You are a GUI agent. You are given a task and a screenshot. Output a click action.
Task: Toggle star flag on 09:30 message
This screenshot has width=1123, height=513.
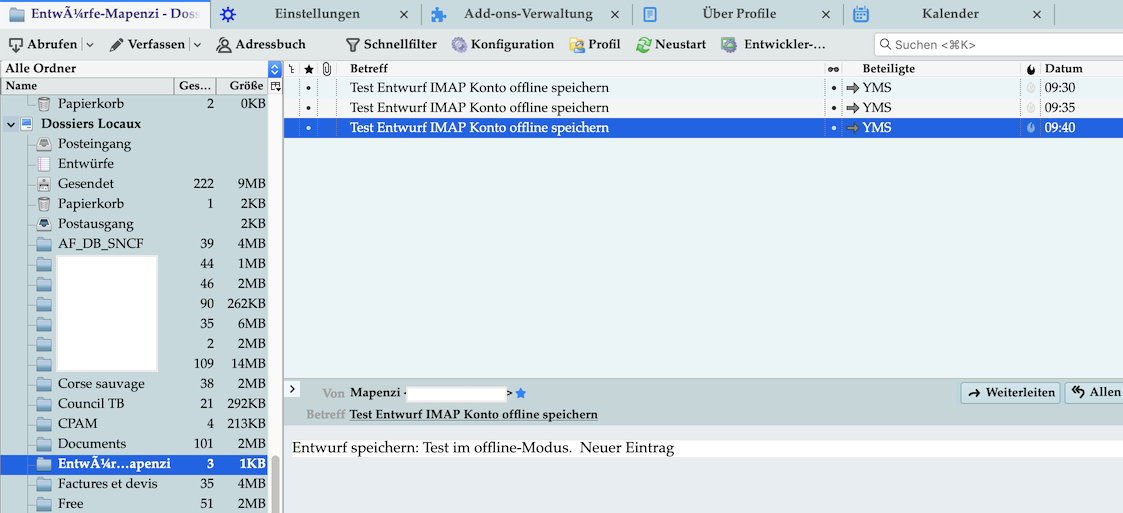(x=309, y=88)
